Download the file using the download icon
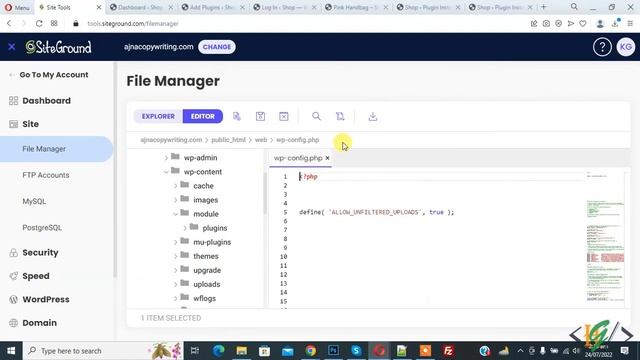This screenshot has height=360, width=640. (x=373, y=116)
